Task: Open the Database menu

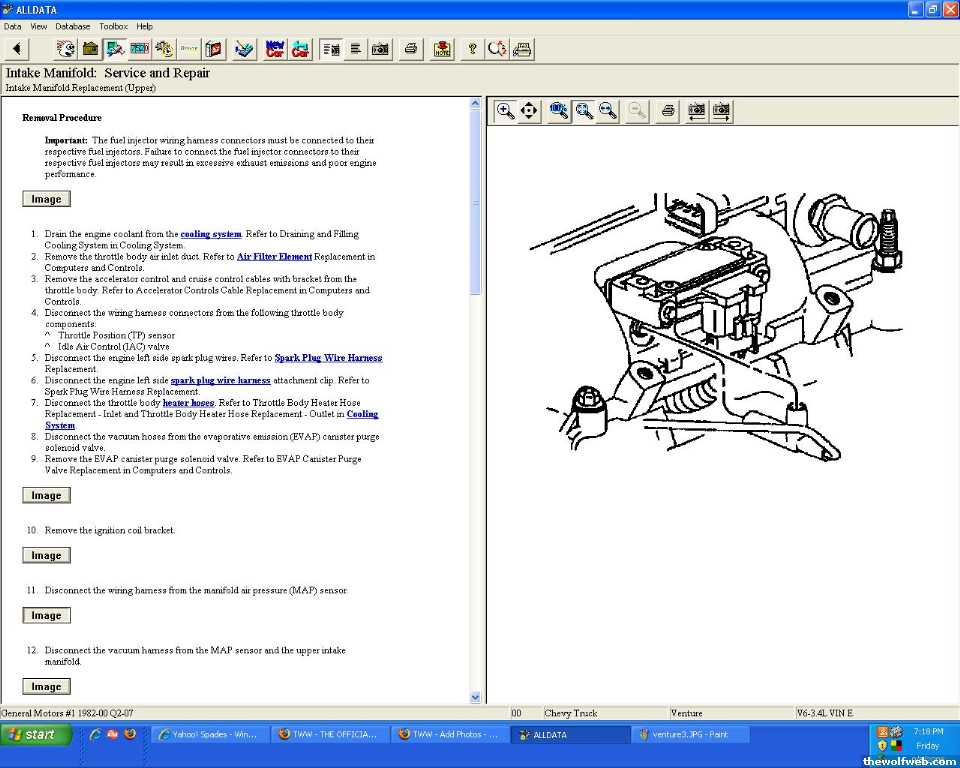Action: tap(72, 26)
